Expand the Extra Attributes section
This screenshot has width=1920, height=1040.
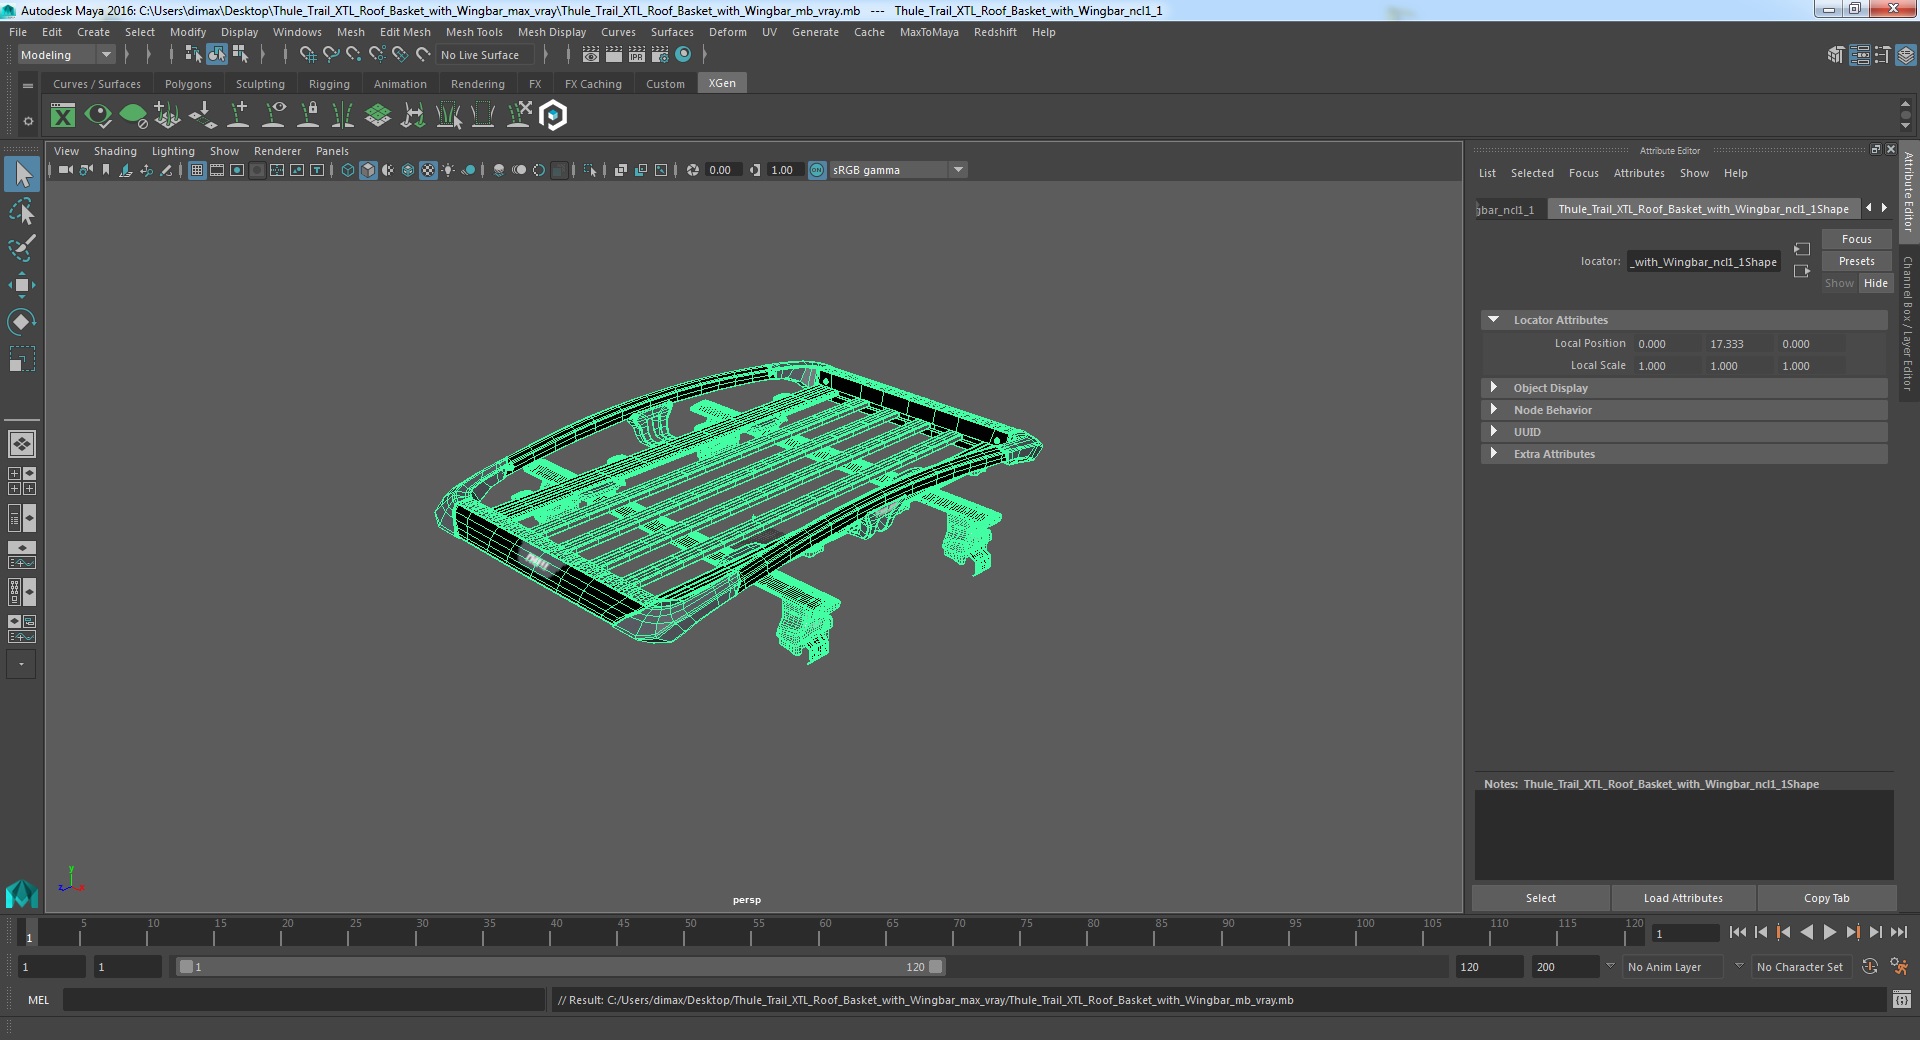[1494, 454]
